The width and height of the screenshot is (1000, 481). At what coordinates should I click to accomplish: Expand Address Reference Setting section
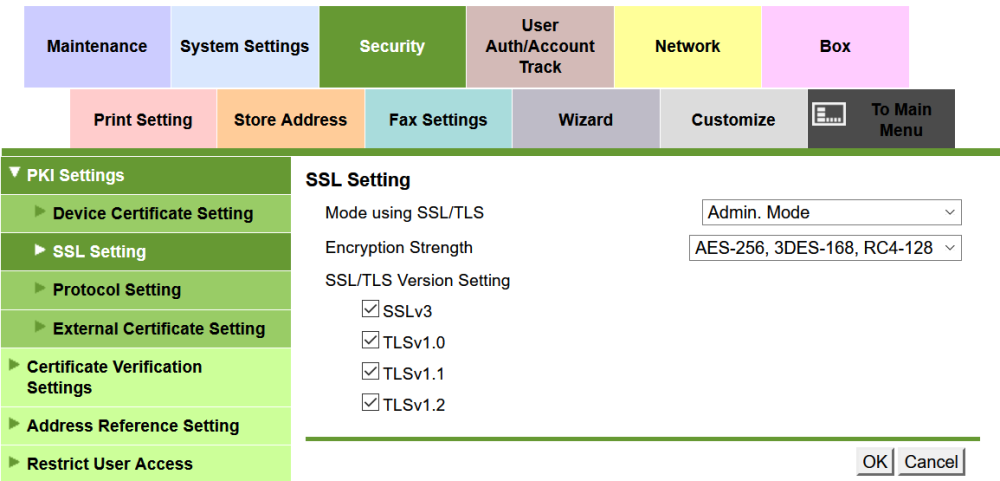tap(133, 425)
